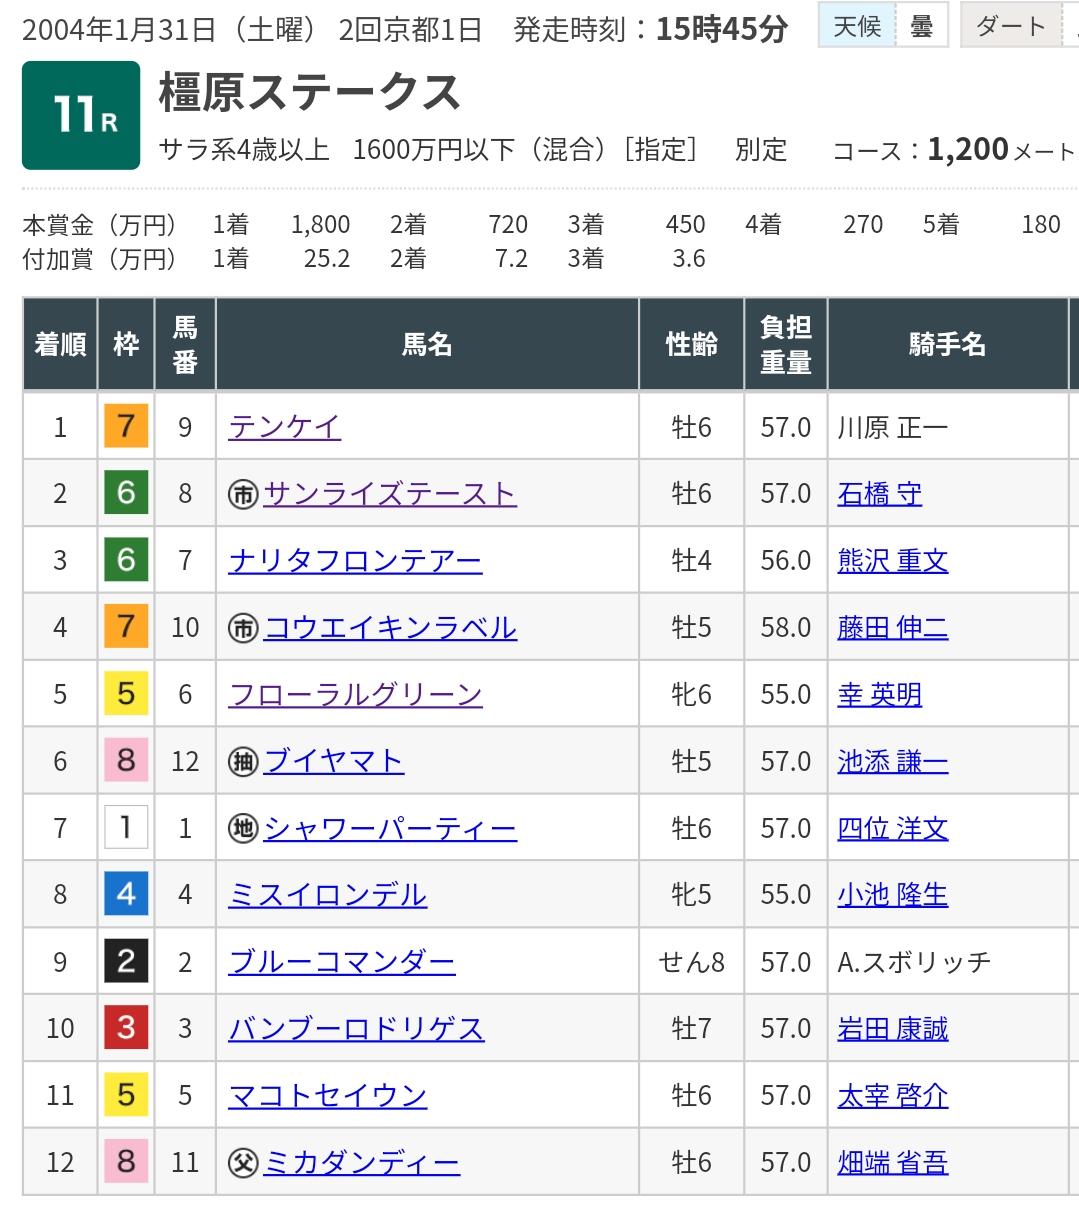The height and width of the screenshot is (1209, 1079).
Task: Click the 市 mark beside サンライズテースト
Action: pyautogui.click(x=243, y=494)
